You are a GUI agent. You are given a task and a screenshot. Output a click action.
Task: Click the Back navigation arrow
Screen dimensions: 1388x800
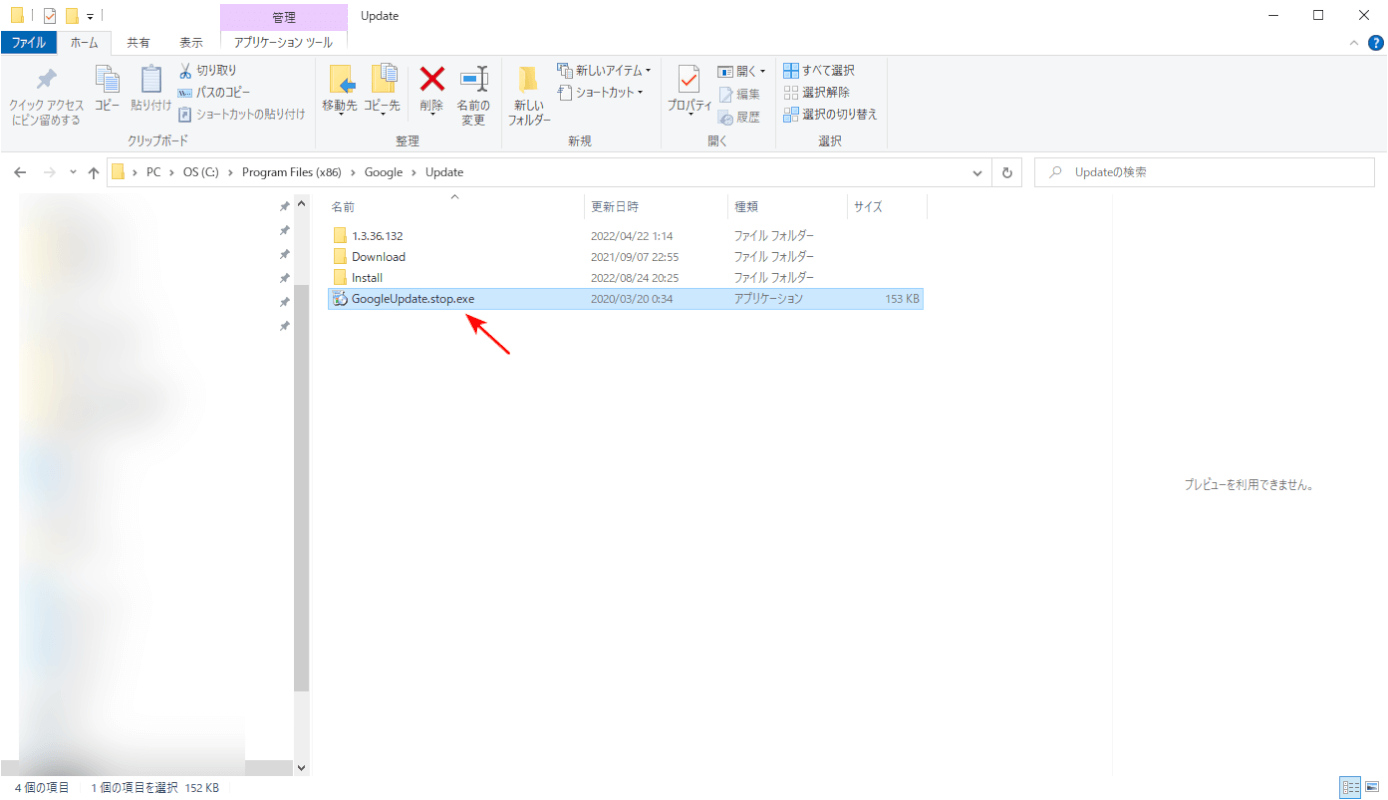pyautogui.click(x=20, y=172)
